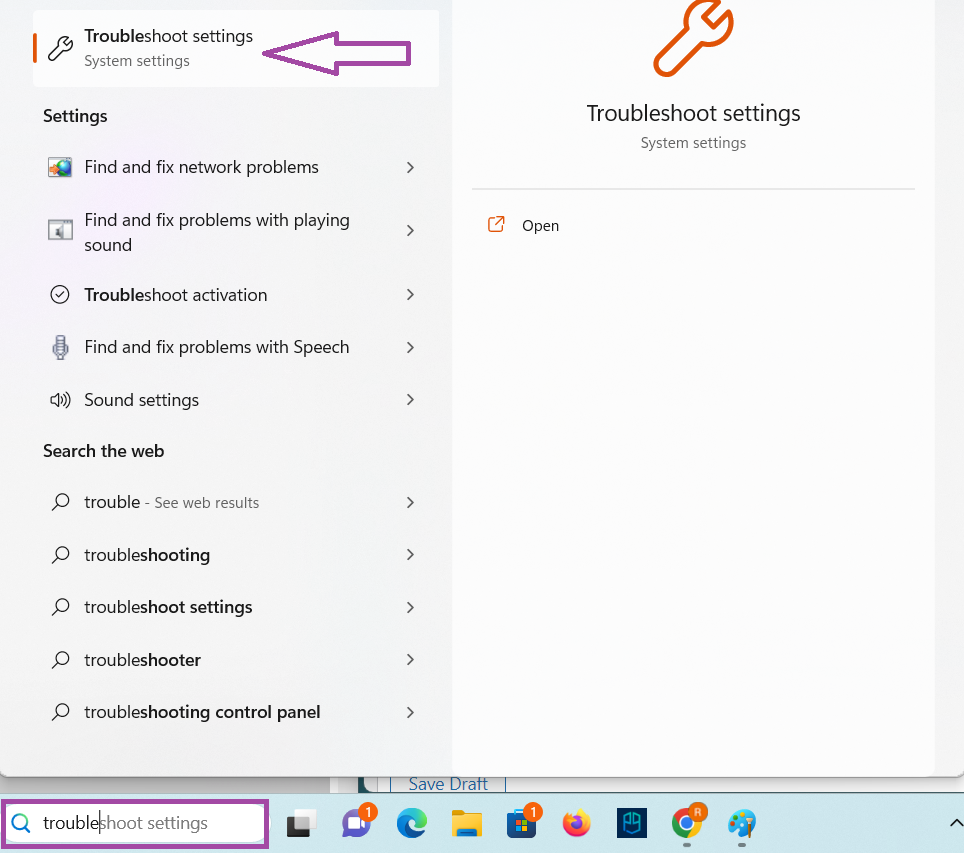Click magnifier icon beside 'troubleshoot settings' web suggestion
The height and width of the screenshot is (853, 964).
(60, 607)
